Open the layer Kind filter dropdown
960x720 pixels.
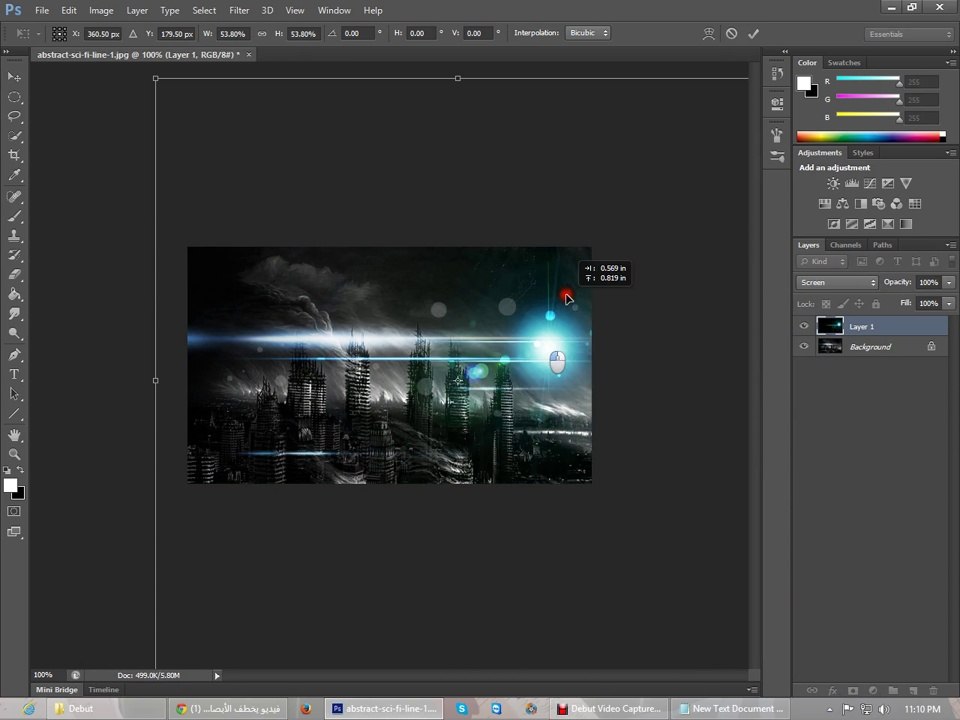coord(822,261)
